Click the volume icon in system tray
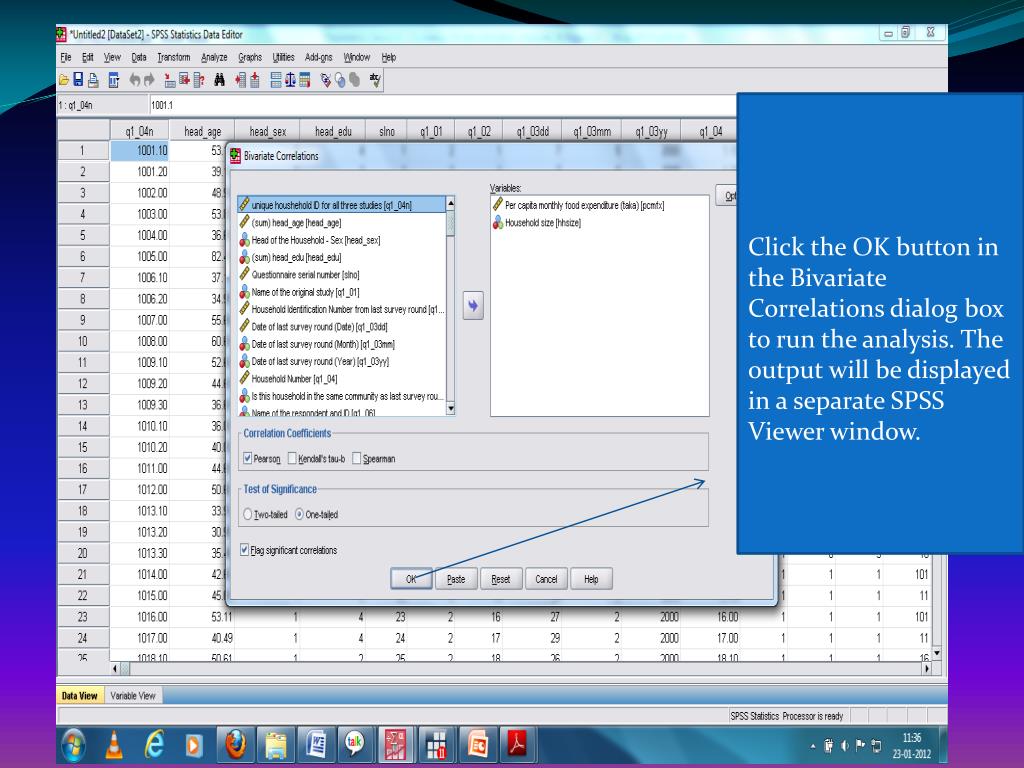The image size is (1024, 768). (x=844, y=745)
